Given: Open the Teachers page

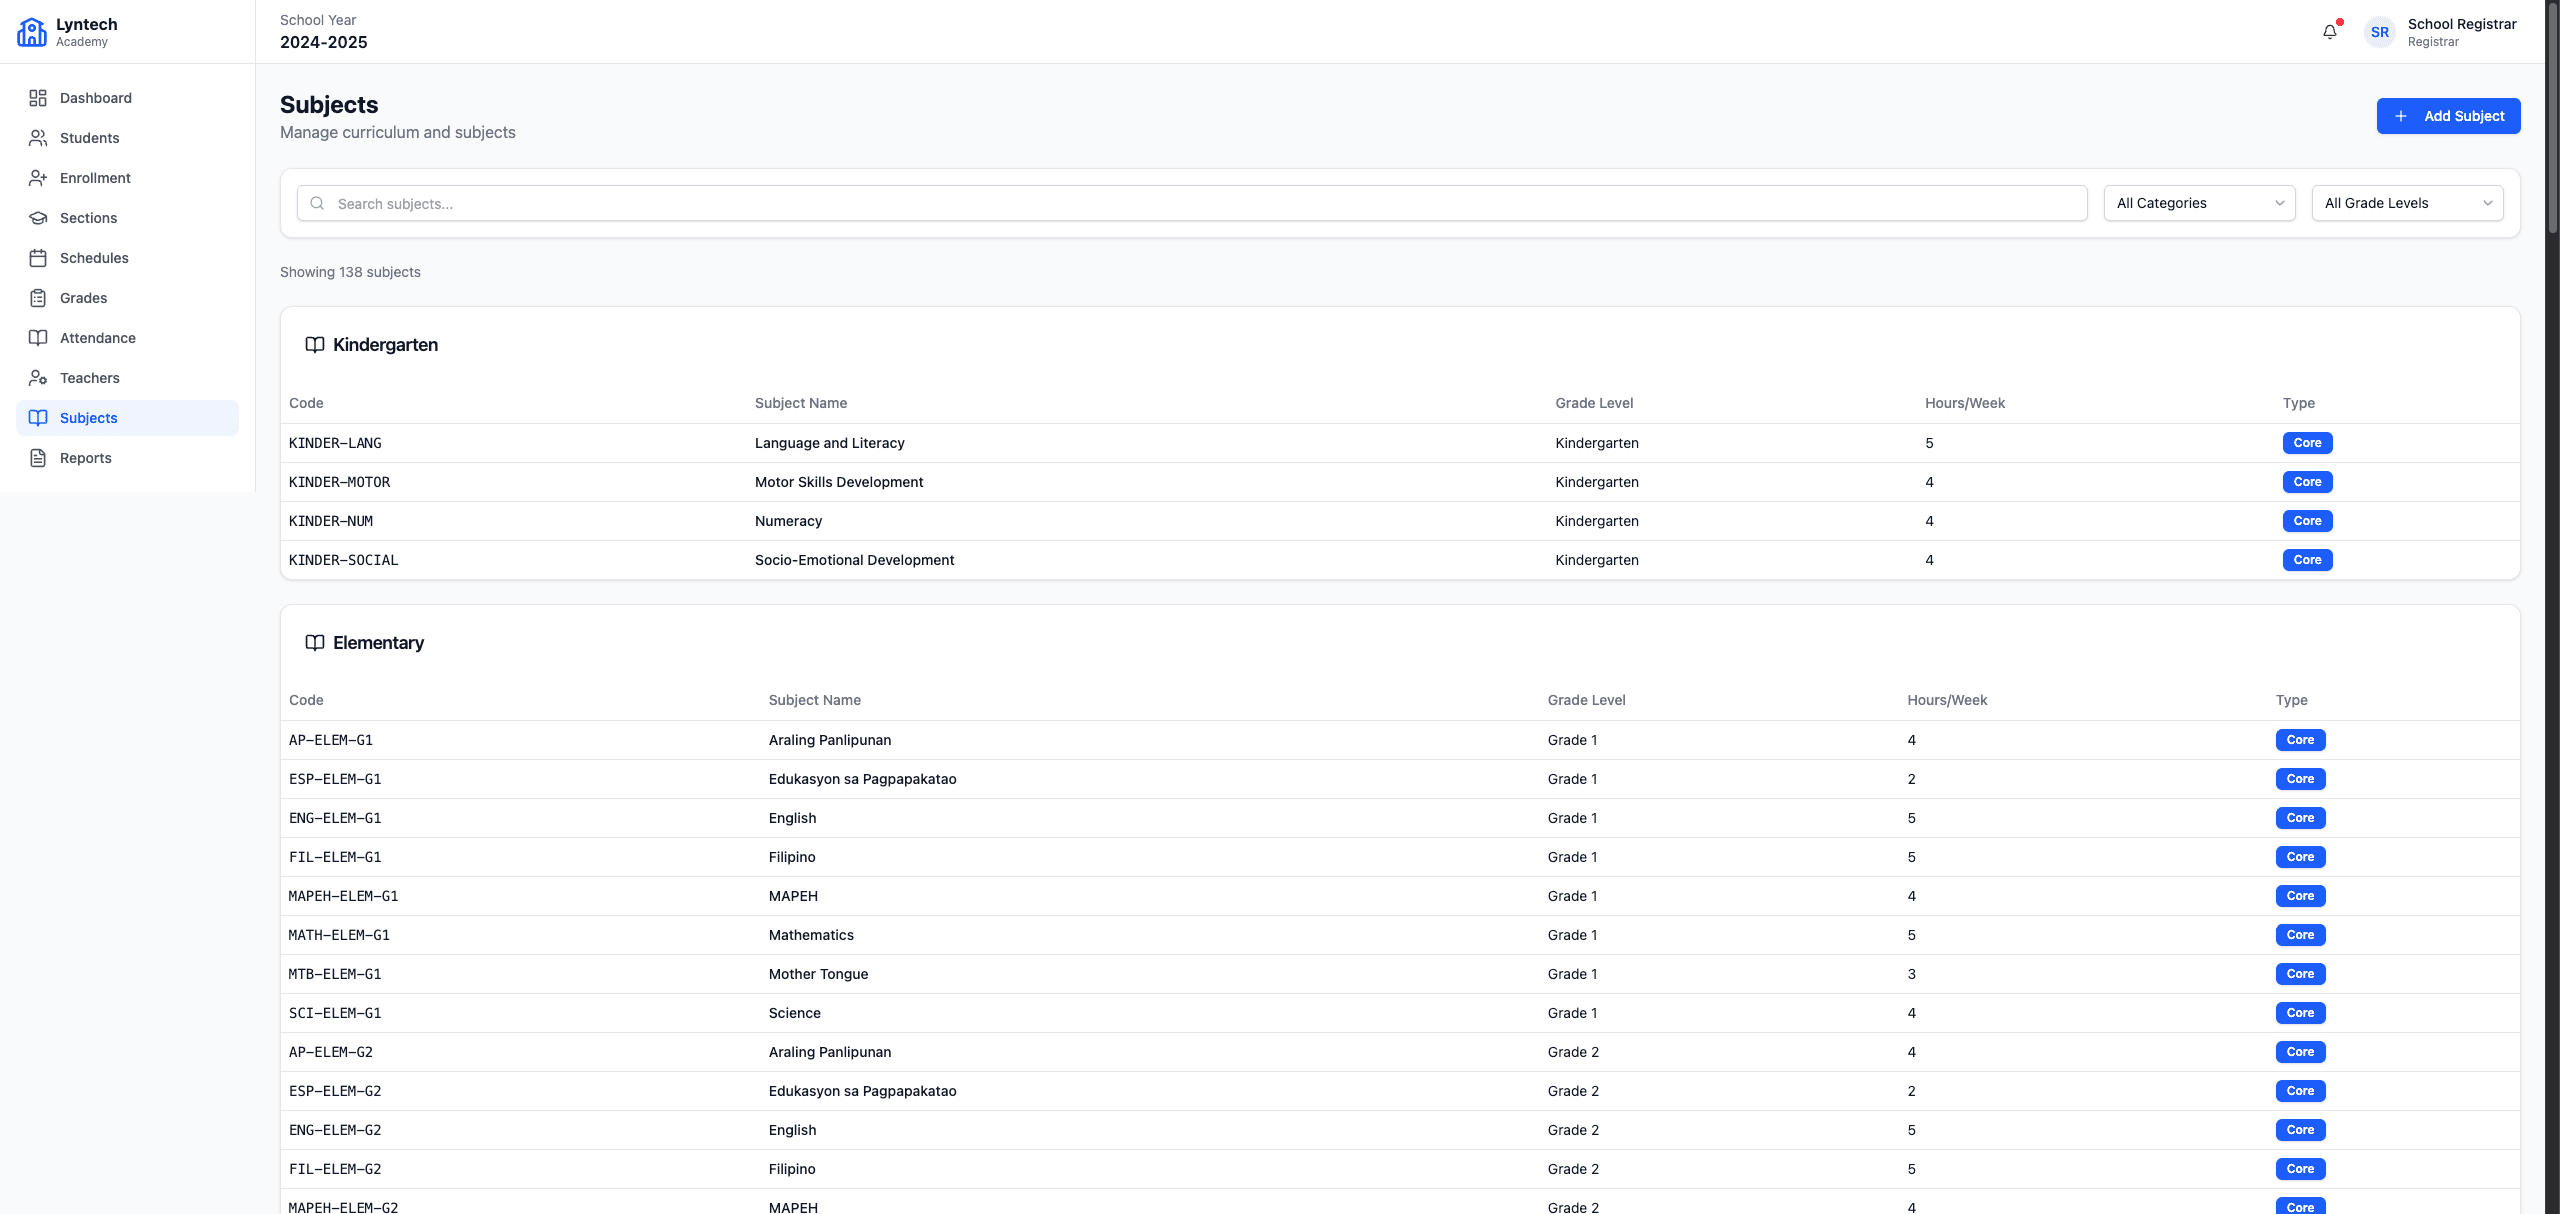Looking at the screenshot, I should [127, 378].
